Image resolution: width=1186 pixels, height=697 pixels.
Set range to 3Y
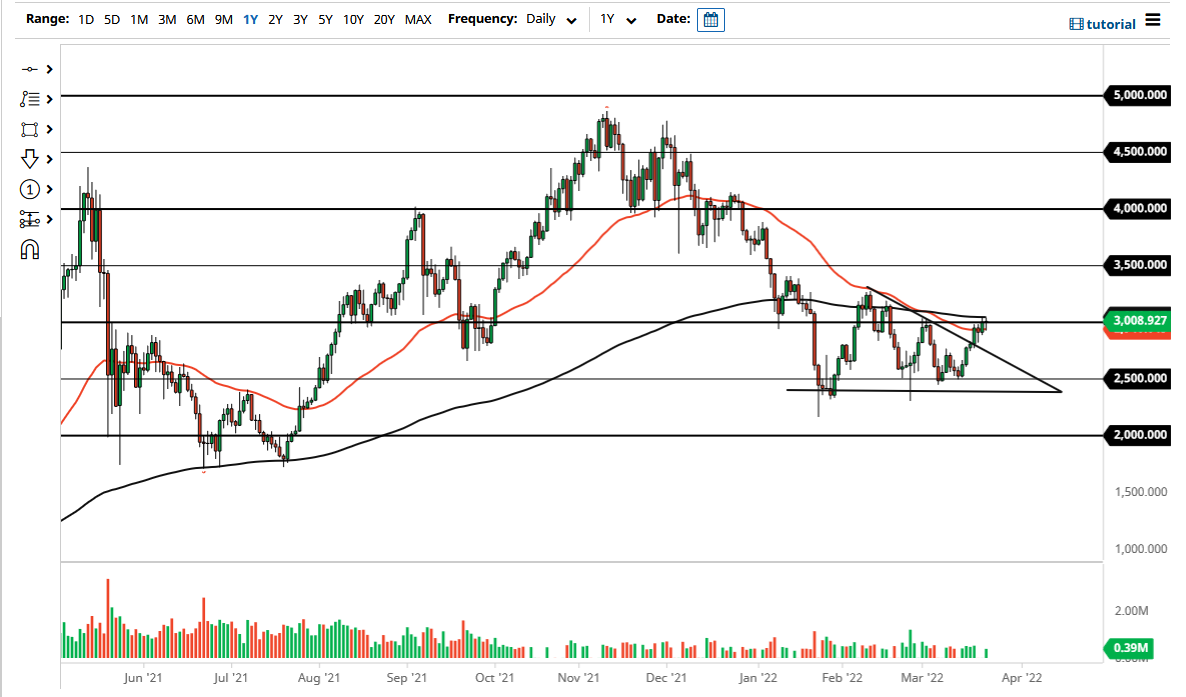pos(300,20)
